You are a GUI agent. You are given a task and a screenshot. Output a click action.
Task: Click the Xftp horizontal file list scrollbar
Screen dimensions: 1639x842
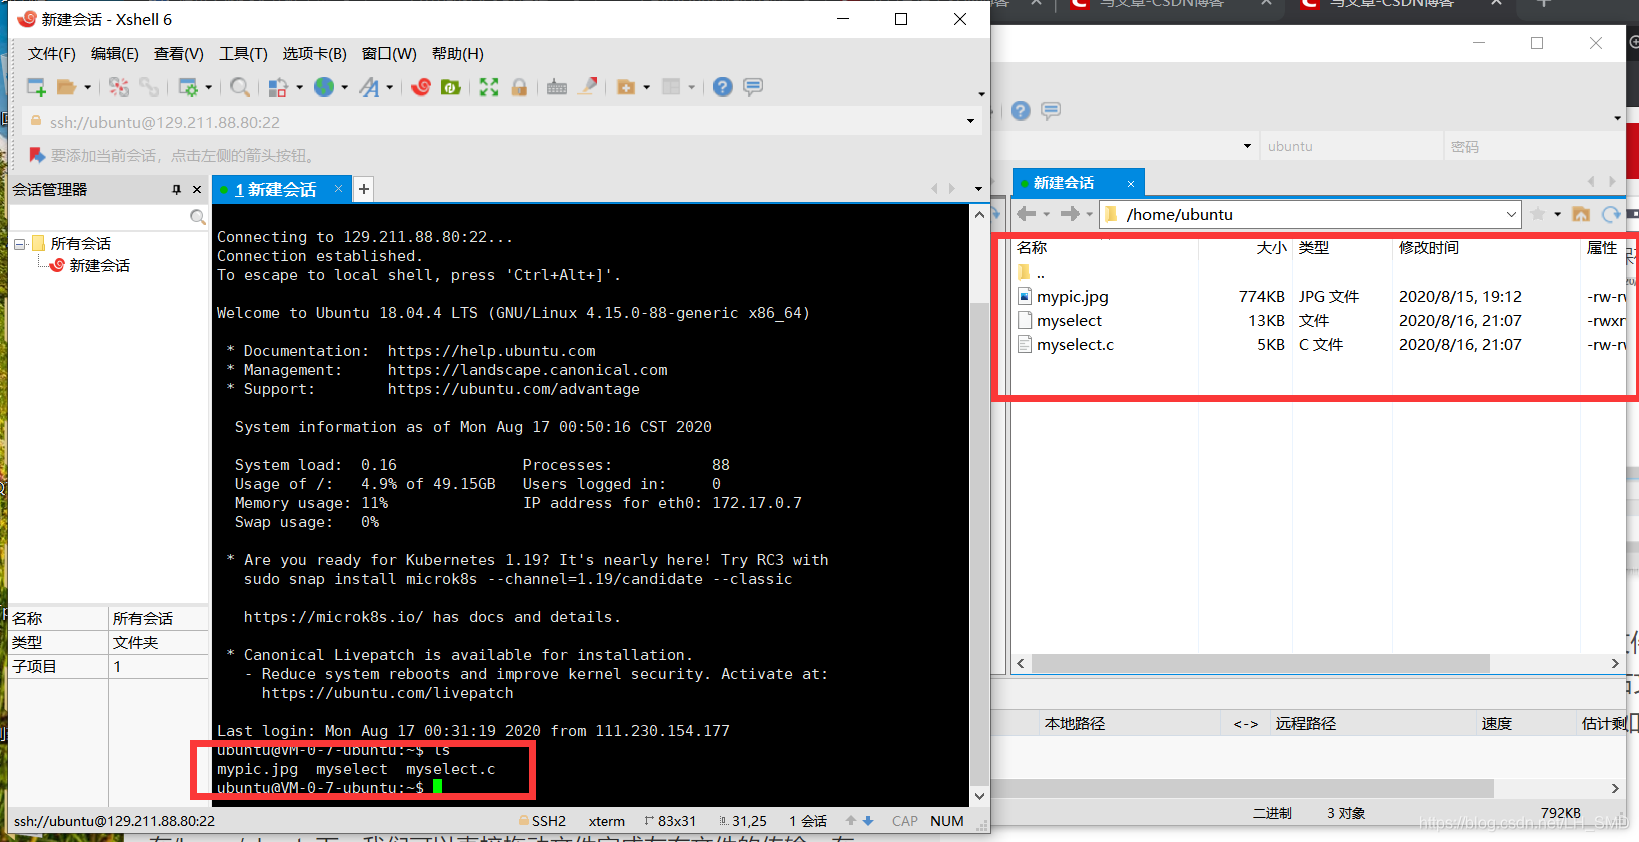pyautogui.click(x=1260, y=664)
